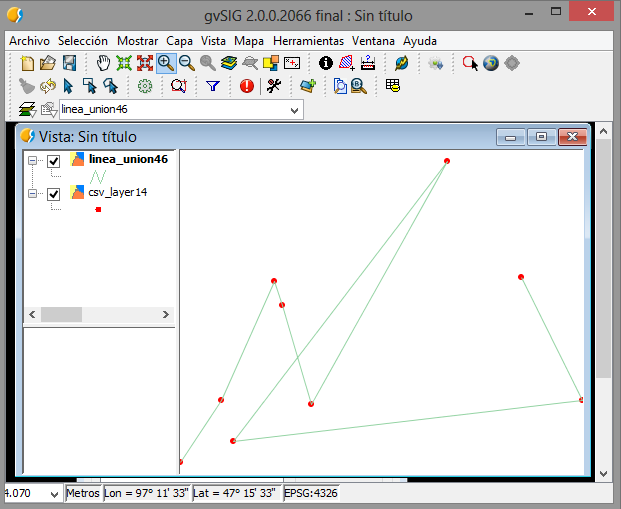Click the Zoom in magnifier tool
Image resolution: width=621 pixels, height=509 pixels.
point(166,63)
